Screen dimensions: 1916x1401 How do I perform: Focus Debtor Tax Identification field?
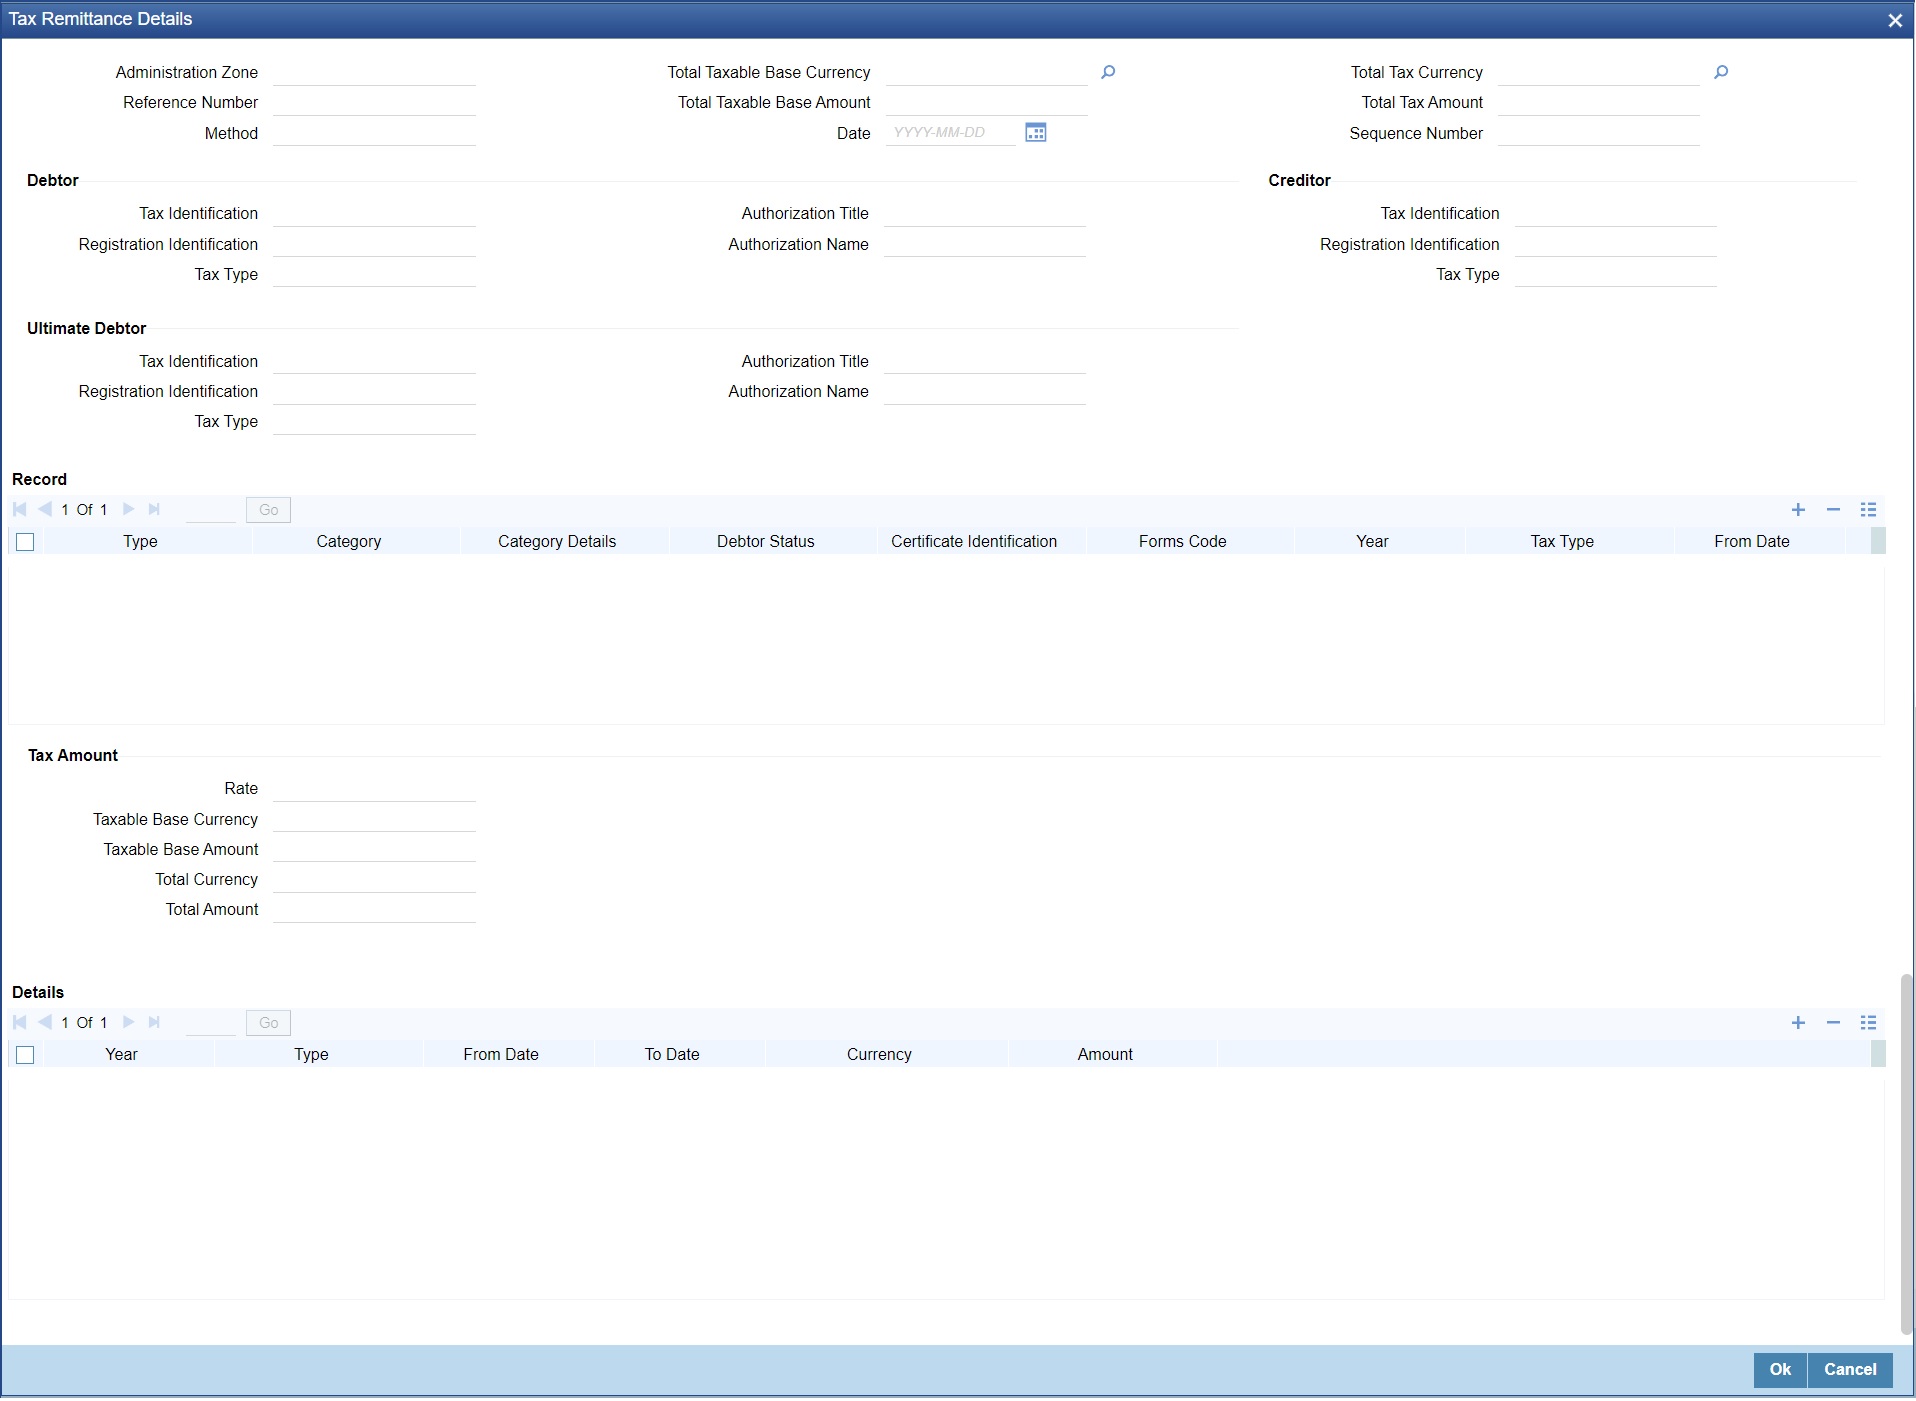[374, 213]
